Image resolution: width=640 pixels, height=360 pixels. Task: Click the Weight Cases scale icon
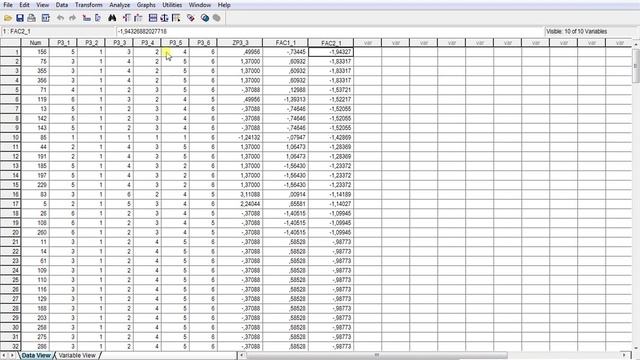point(164,18)
